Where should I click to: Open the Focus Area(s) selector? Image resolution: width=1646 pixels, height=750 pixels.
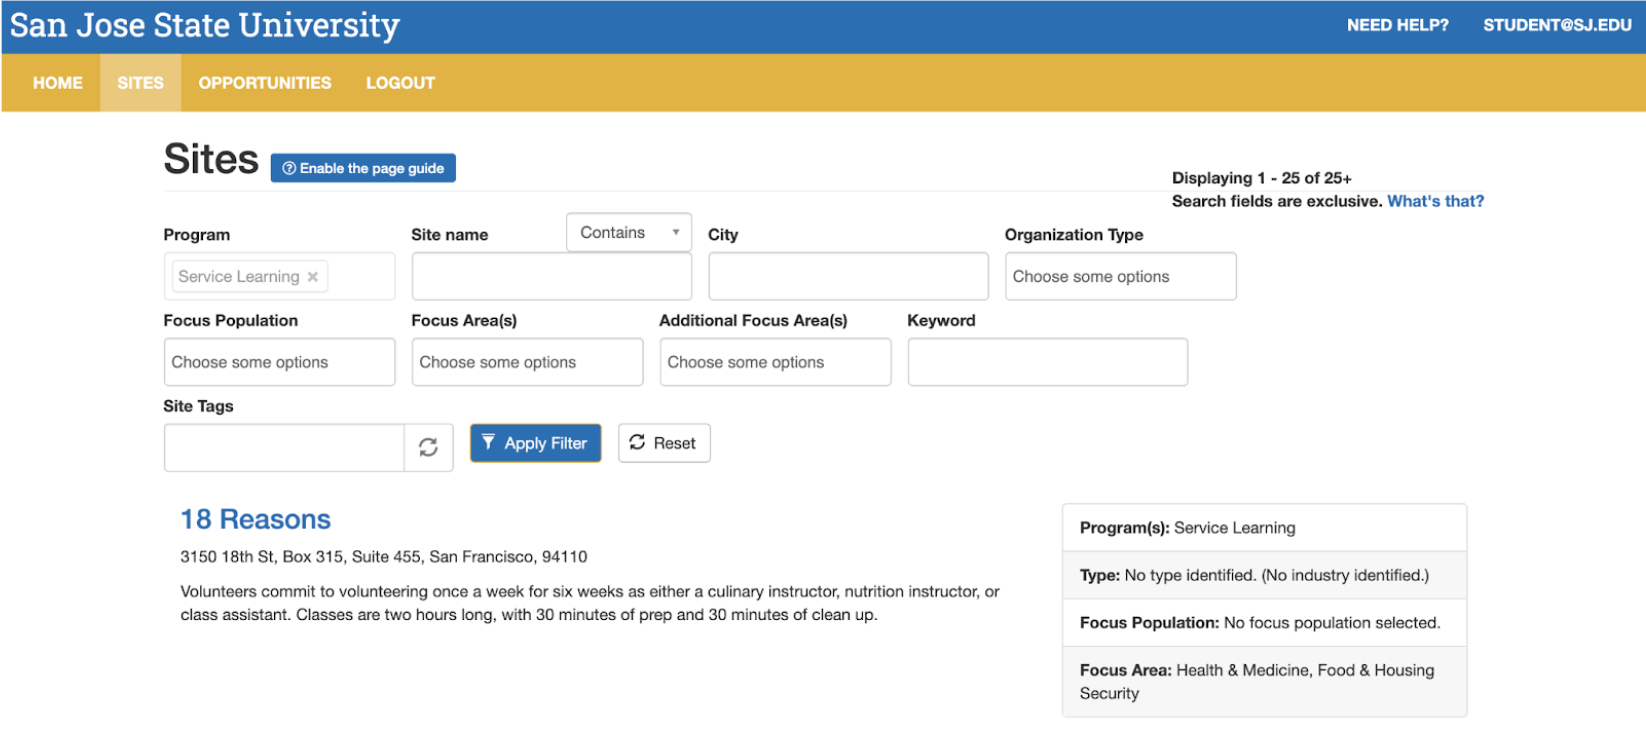[527, 362]
